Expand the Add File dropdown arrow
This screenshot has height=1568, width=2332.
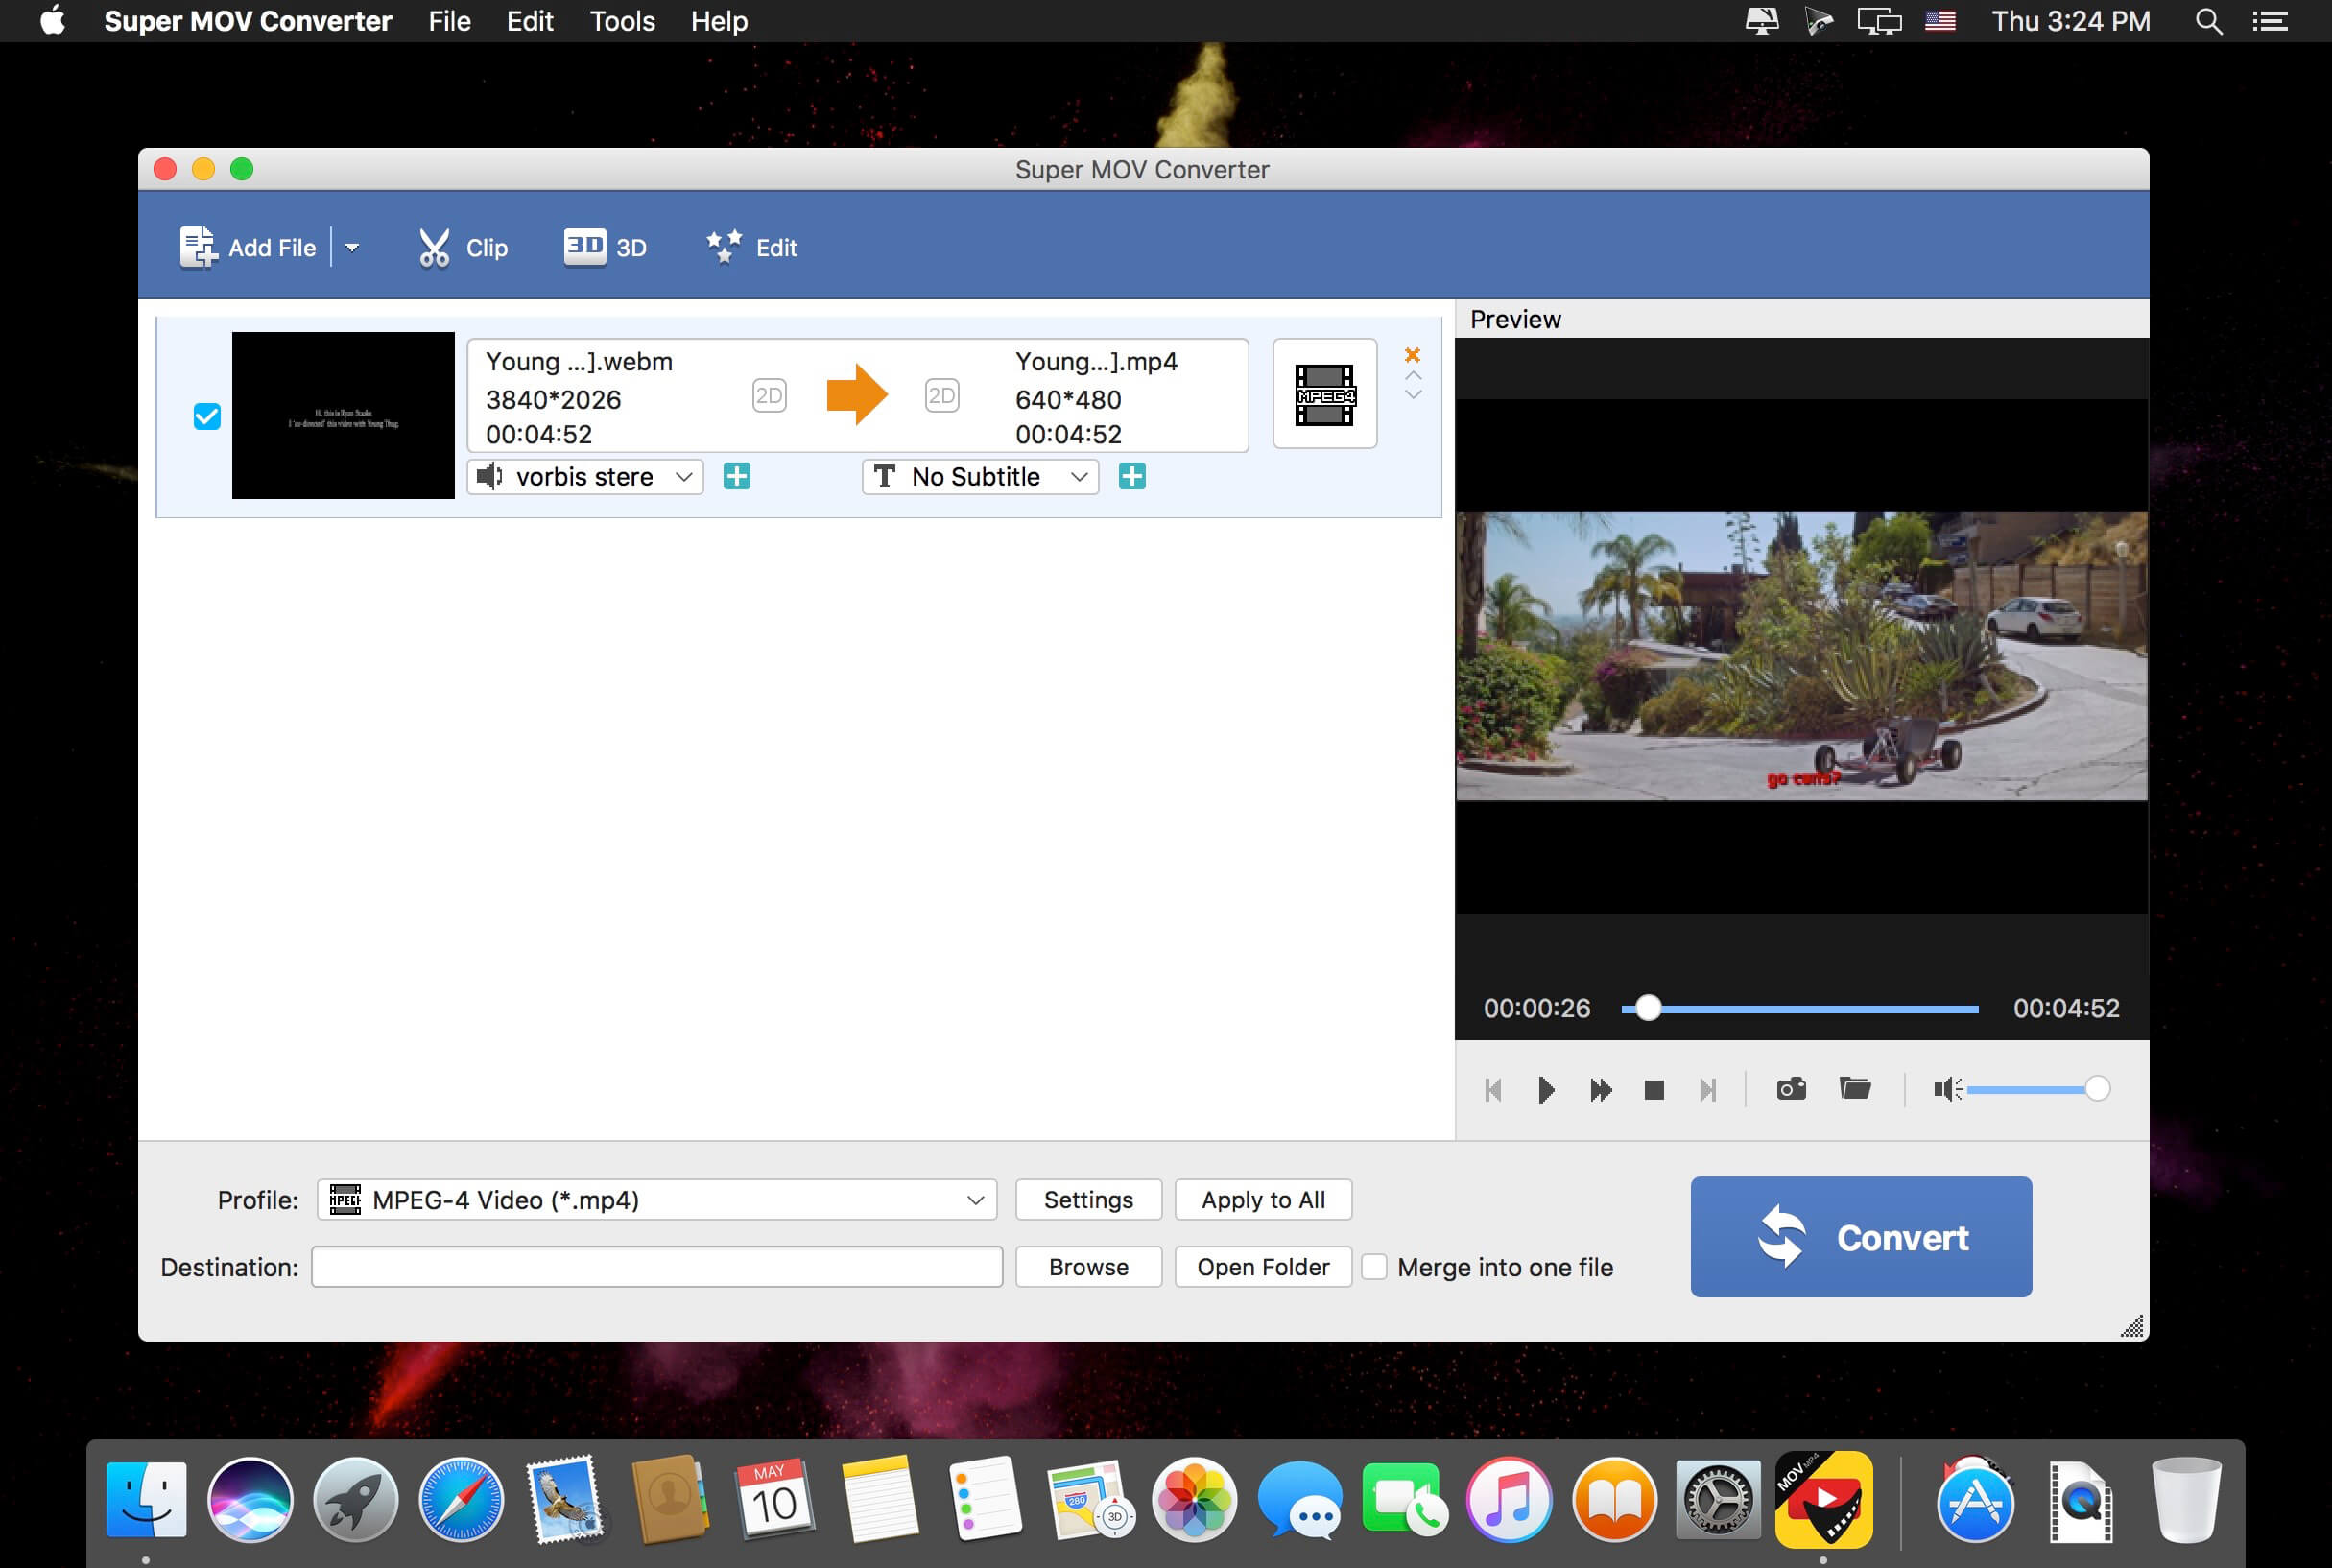tap(352, 247)
